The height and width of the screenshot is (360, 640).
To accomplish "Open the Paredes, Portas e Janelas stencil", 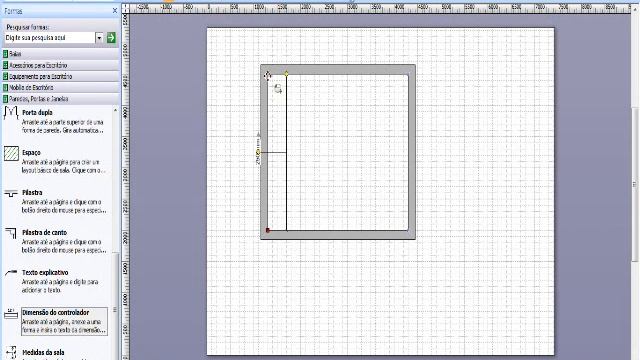I will pos(60,99).
